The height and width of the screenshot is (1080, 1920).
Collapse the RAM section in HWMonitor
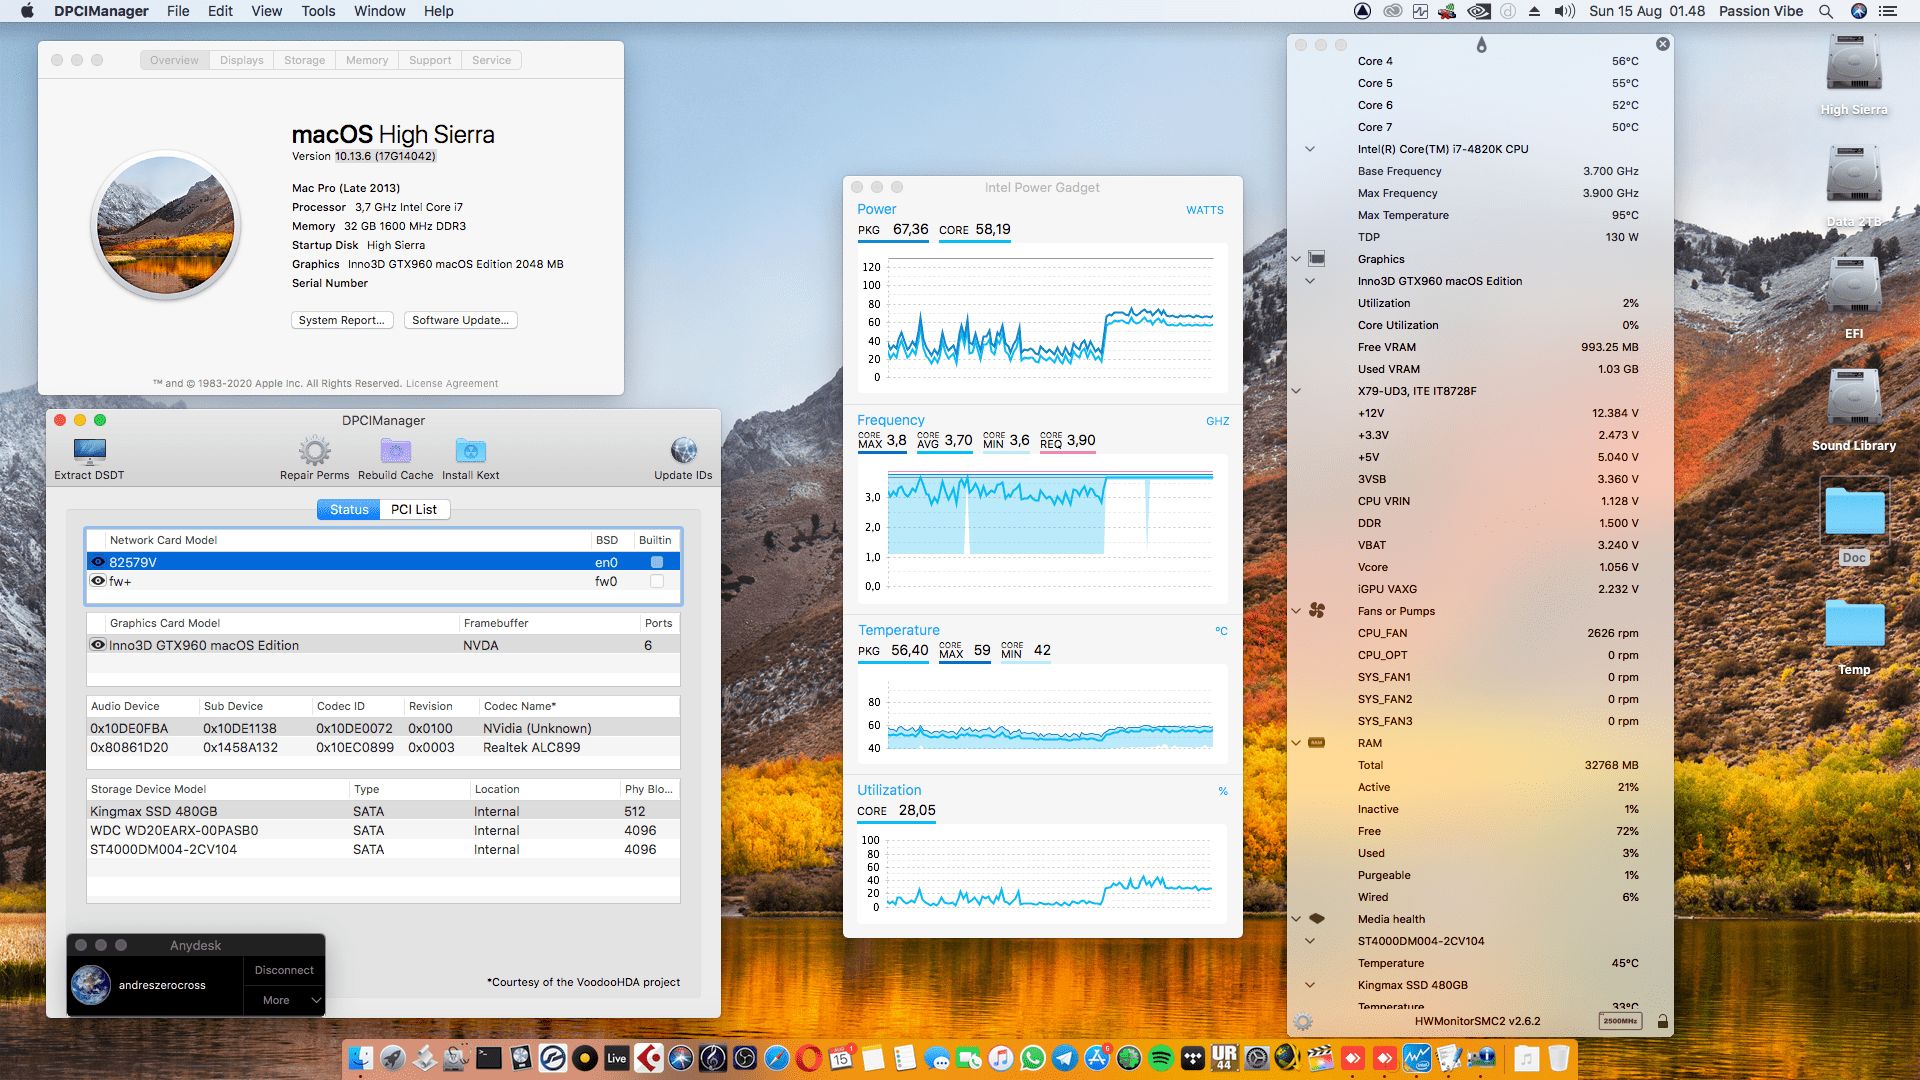1296,743
